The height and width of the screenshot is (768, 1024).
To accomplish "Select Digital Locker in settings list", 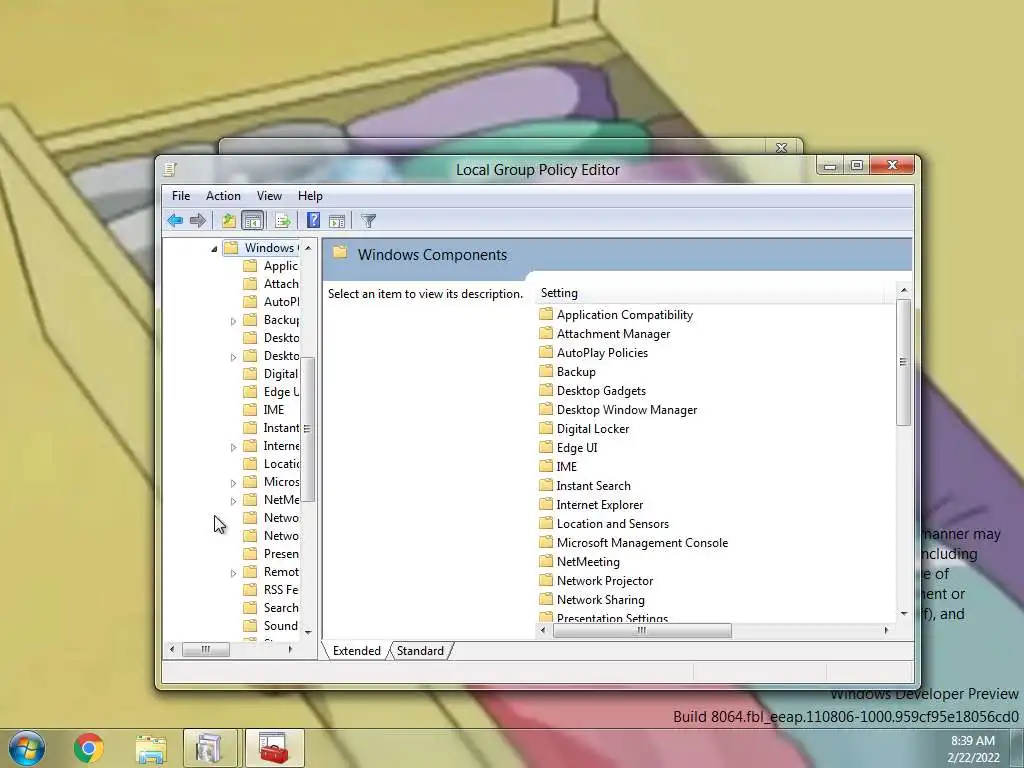I will click(584, 428).
